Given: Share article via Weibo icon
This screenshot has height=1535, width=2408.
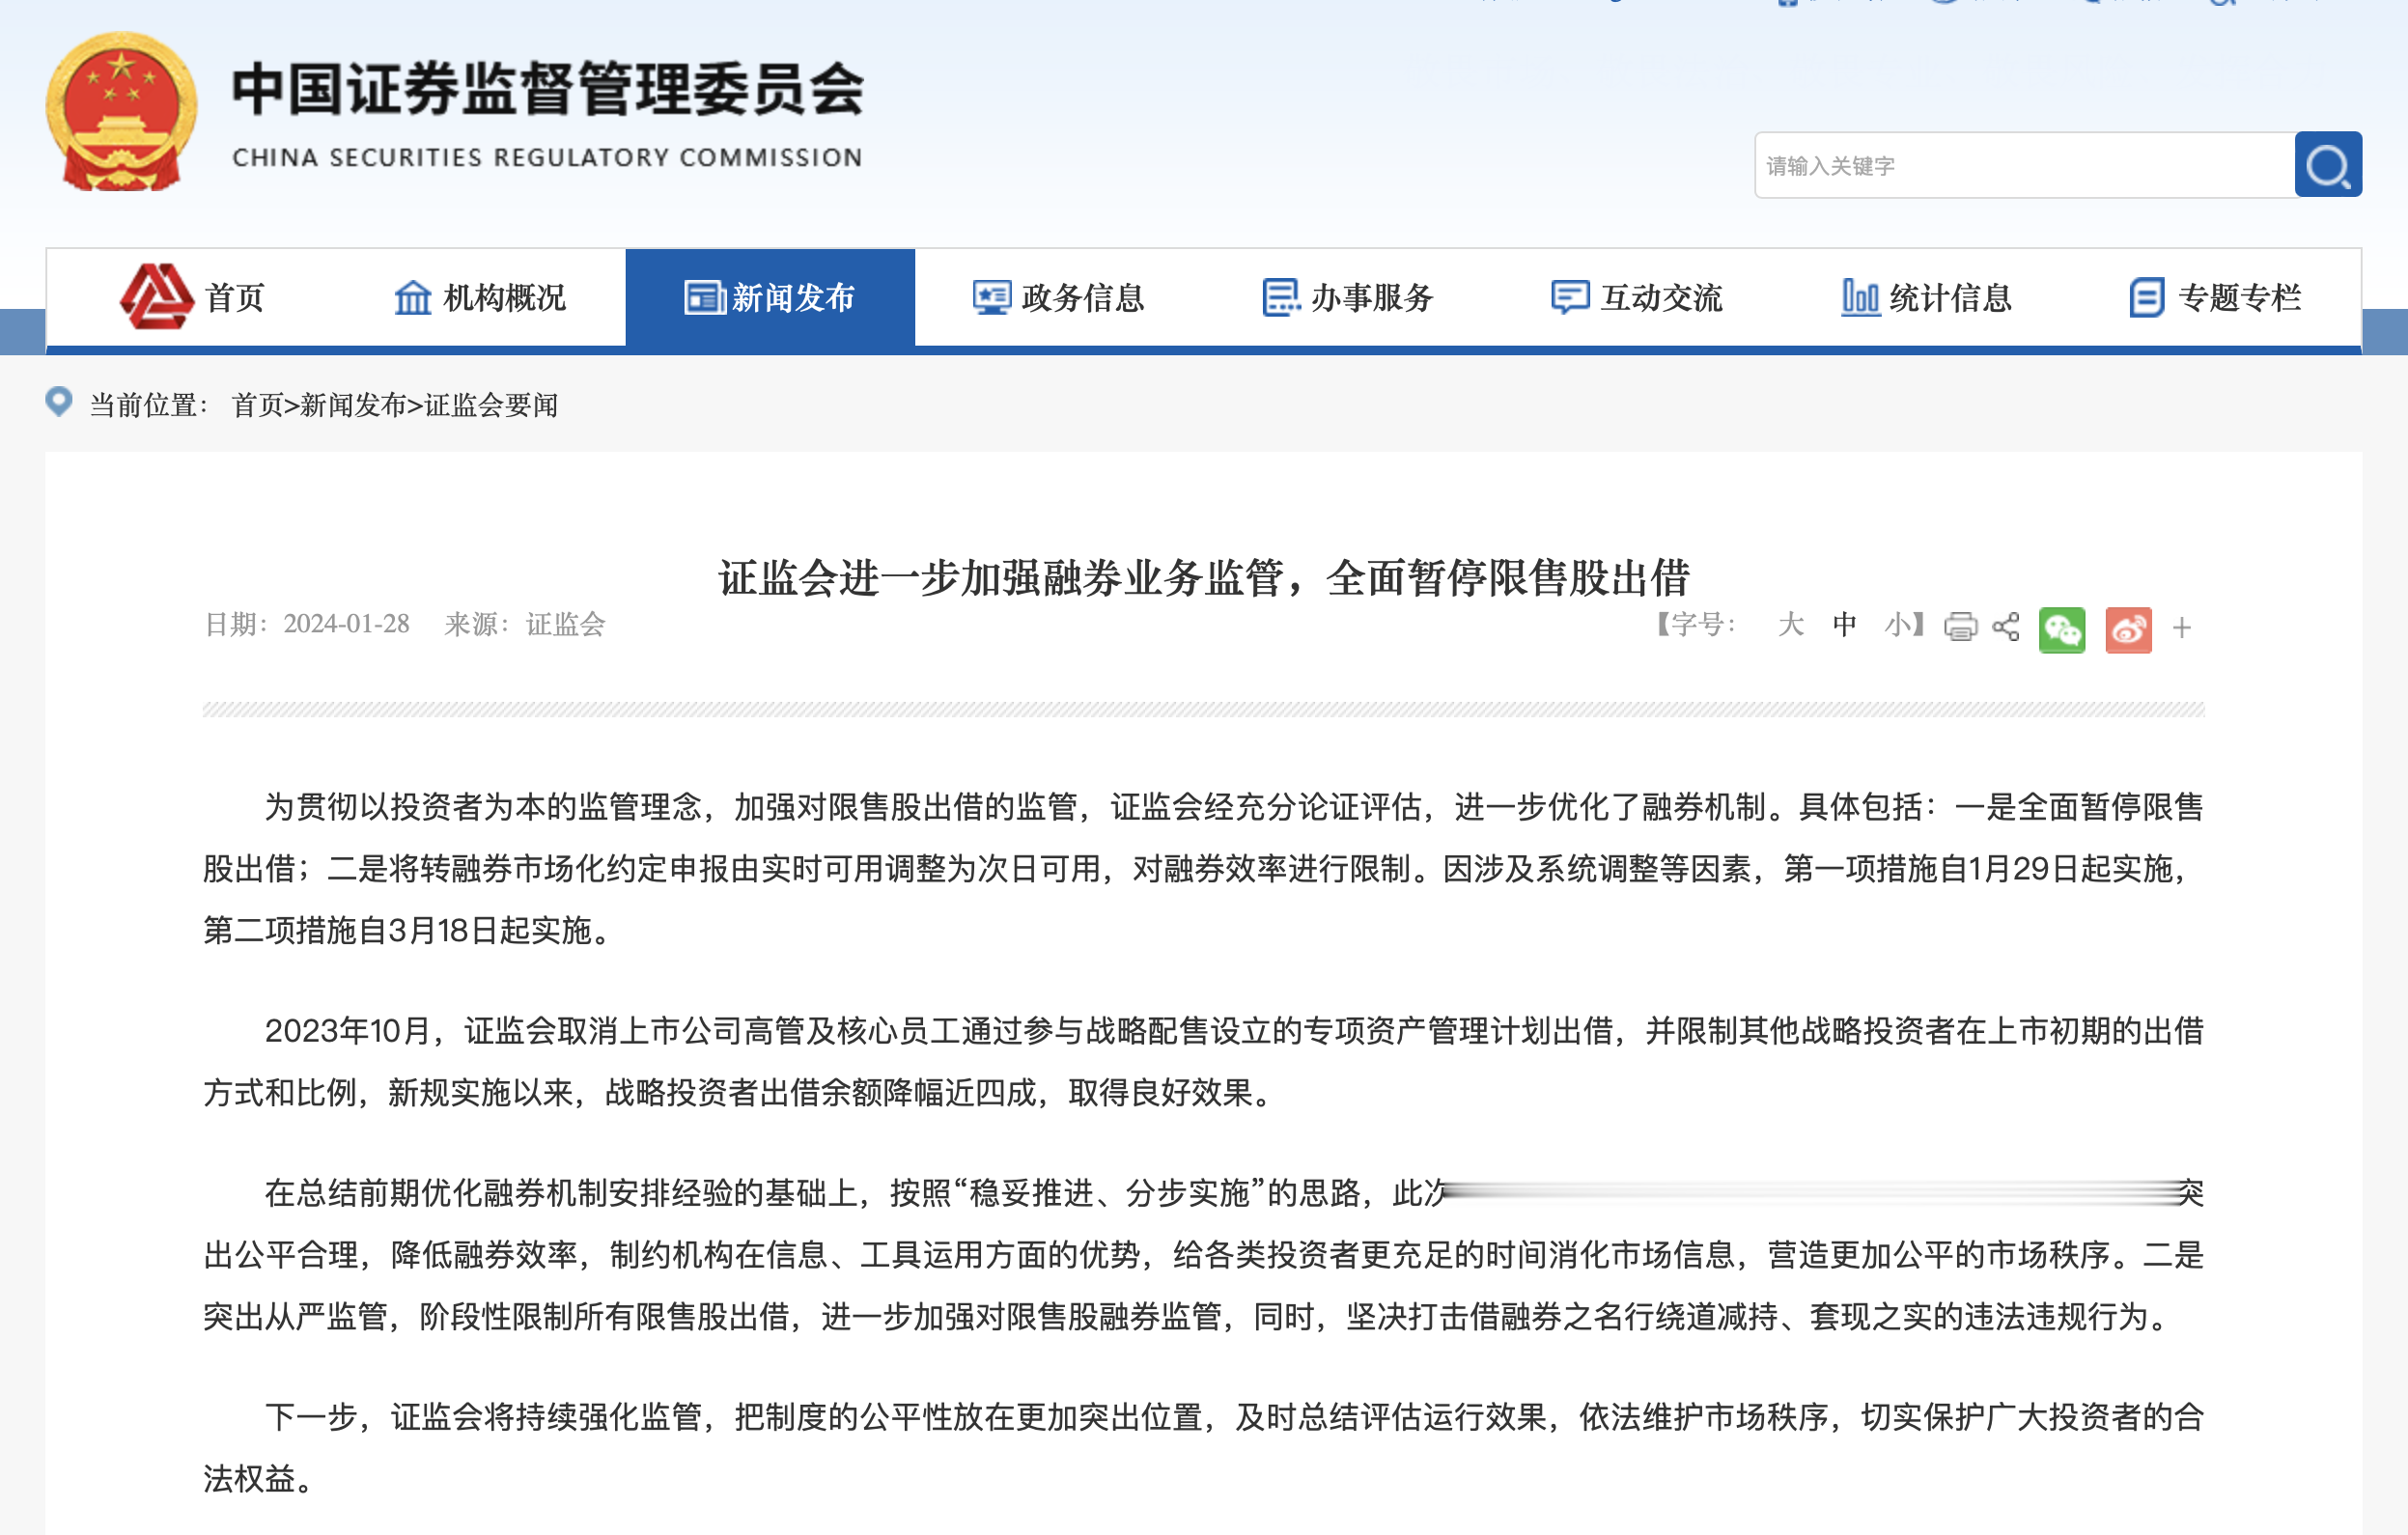Looking at the screenshot, I should [x=2127, y=630].
